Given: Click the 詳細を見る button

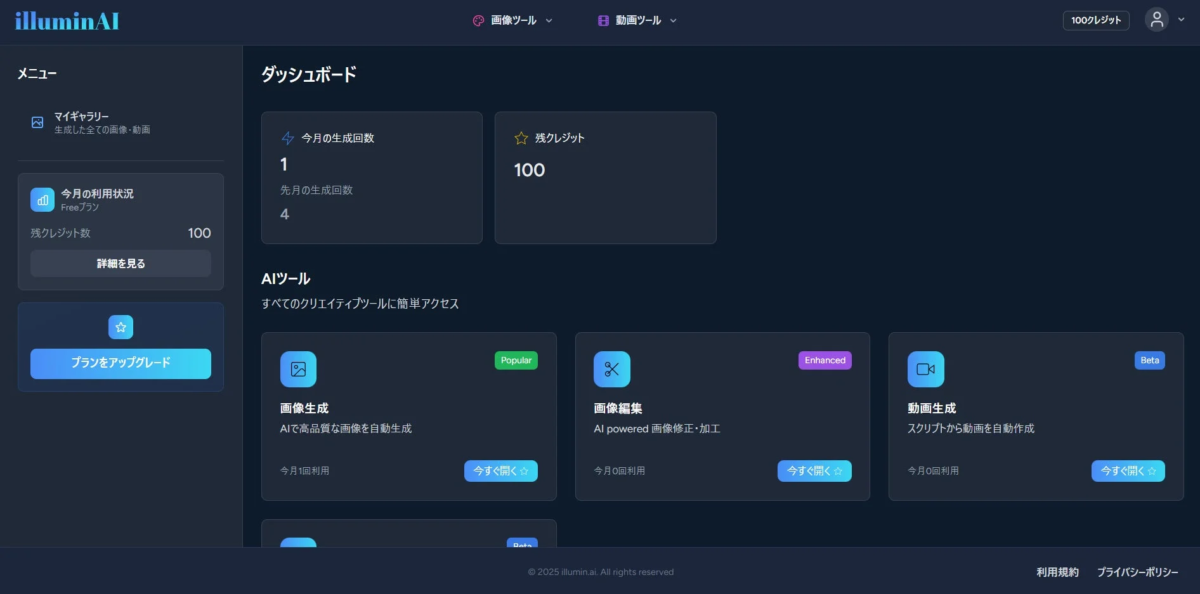Looking at the screenshot, I should pyautogui.click(x=120, y=263).
